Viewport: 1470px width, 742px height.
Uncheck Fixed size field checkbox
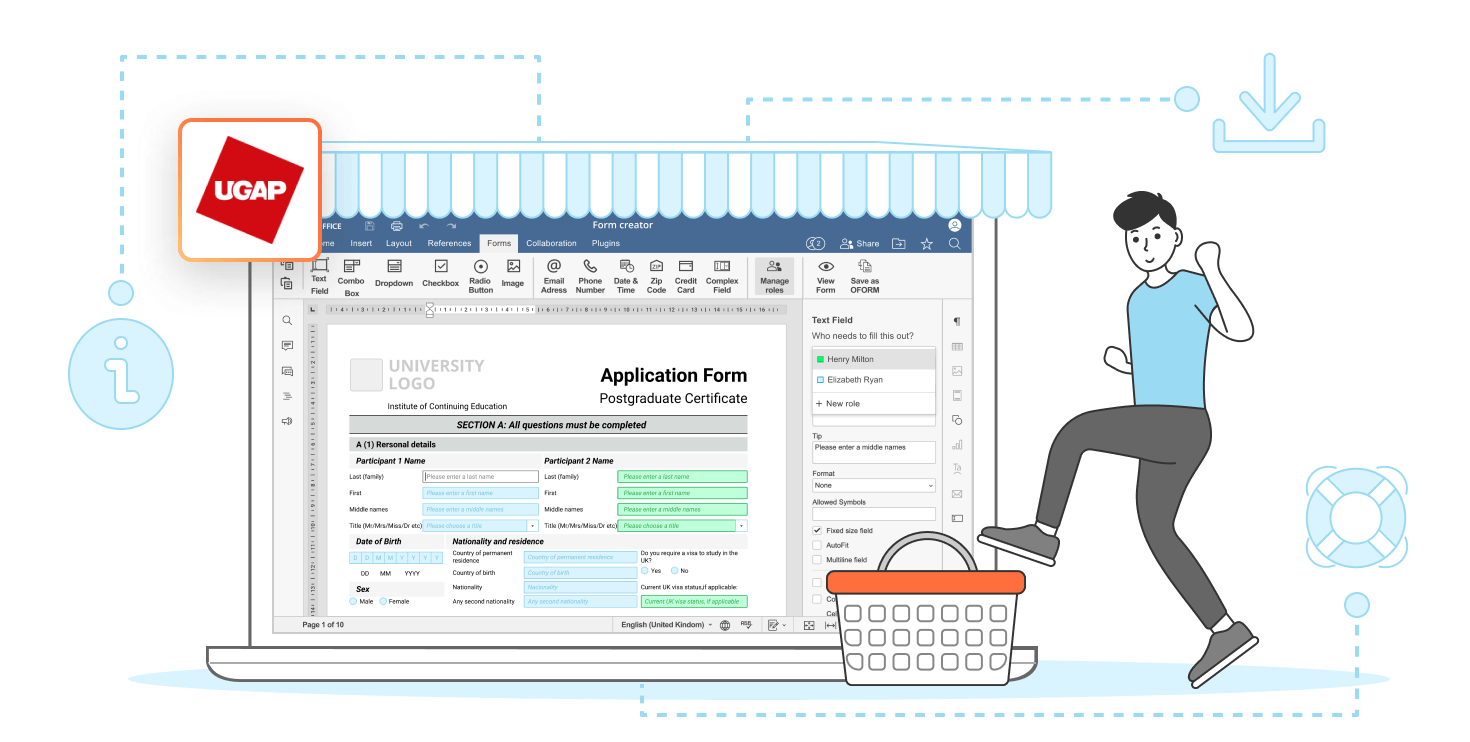pos(817,530)
